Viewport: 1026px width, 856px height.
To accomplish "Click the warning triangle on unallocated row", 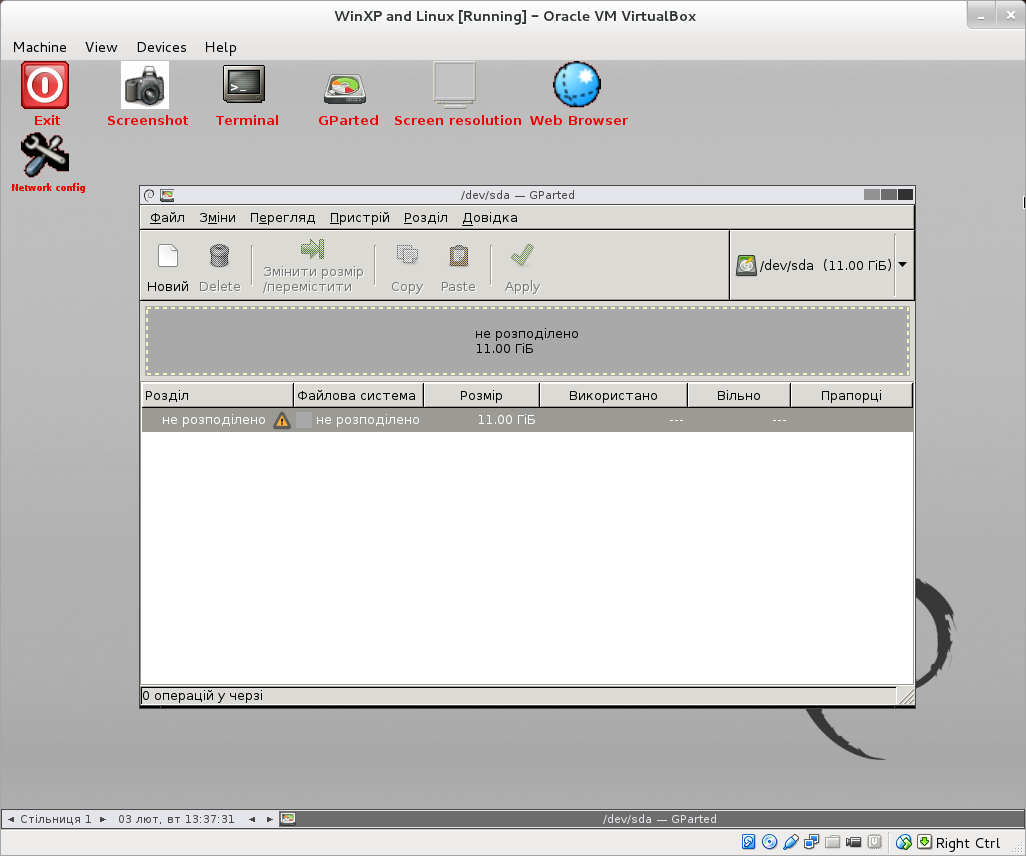I will point(283,420).
